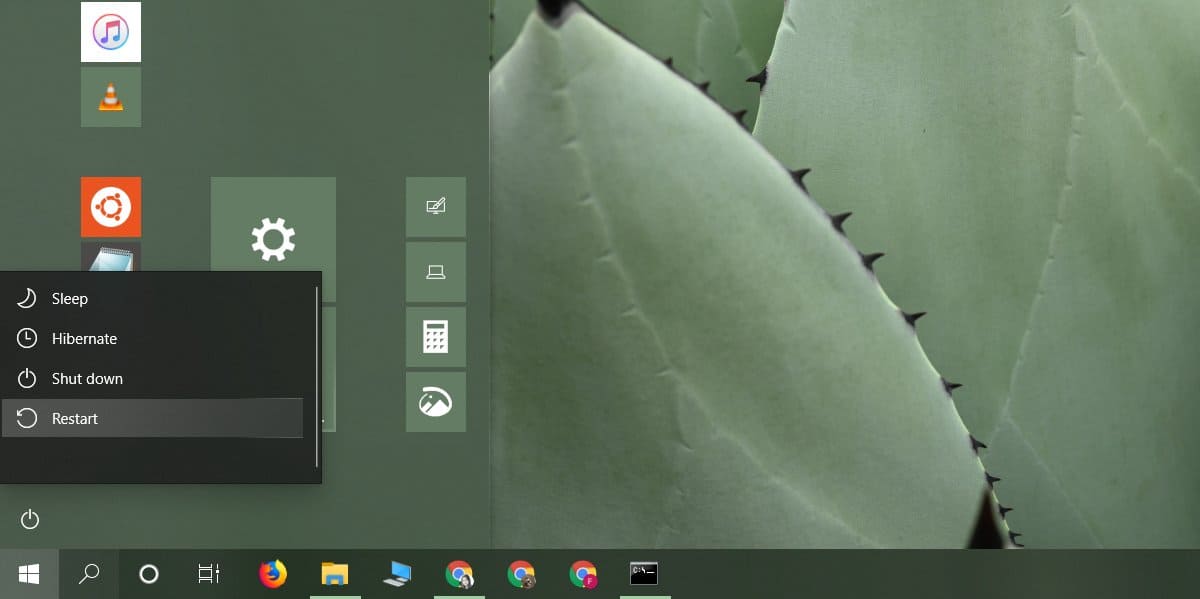Open Task View from the taskbar
1200x599 pixels.
coord(207,574)
